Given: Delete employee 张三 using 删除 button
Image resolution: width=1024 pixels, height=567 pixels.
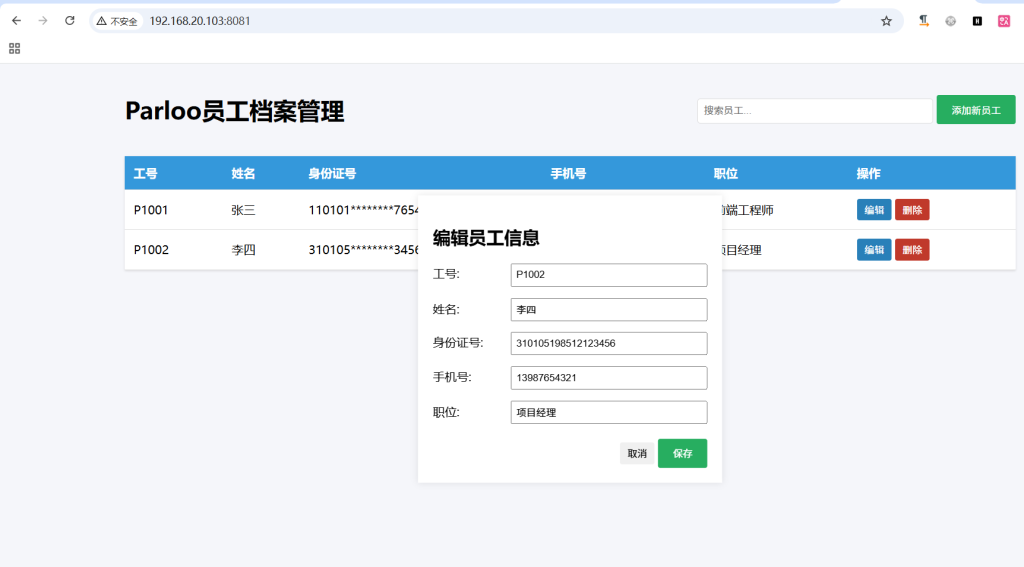Looking at the screenshot, I should coord(912,210).
